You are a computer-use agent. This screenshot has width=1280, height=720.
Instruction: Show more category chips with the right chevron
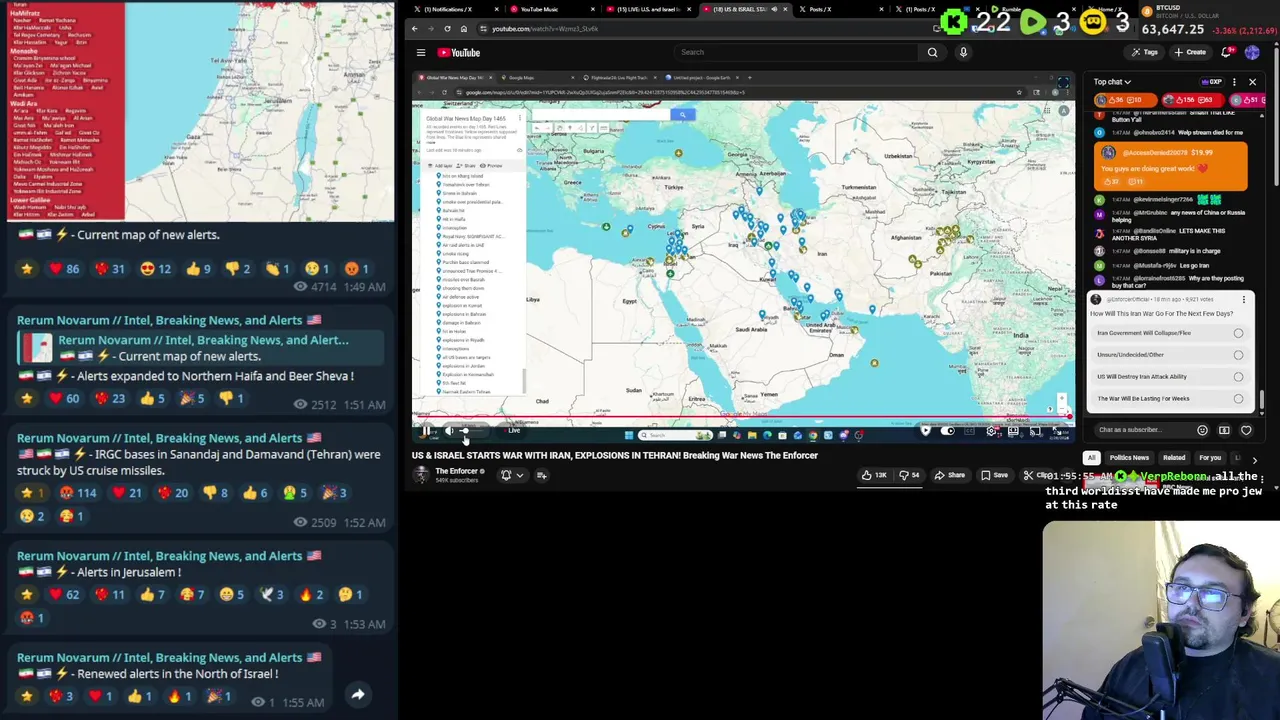click(x=1254, y=459)
